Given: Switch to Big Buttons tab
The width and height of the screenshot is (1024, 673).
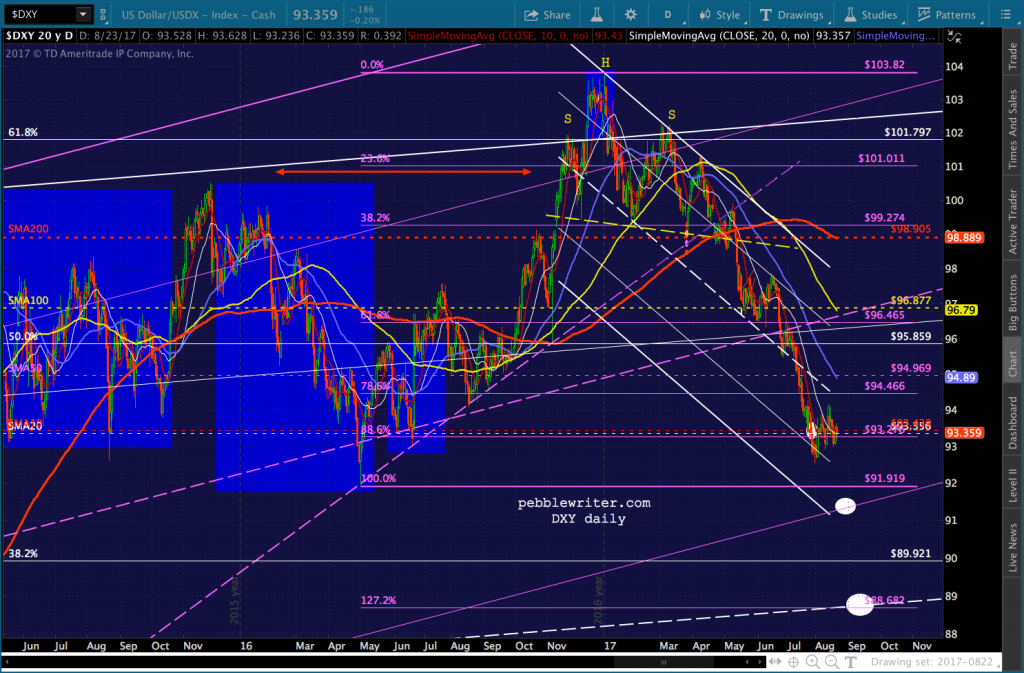Looking at the screenshot, I should (x=1013, y=302).
